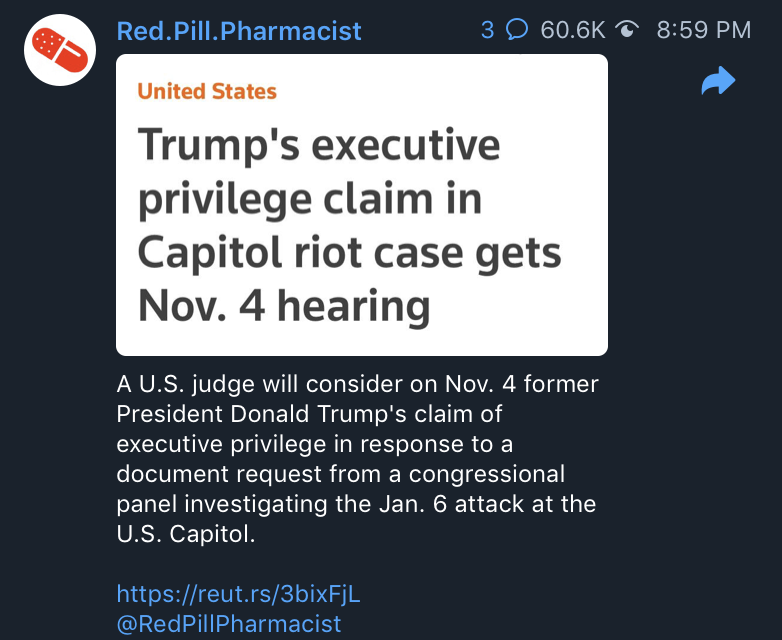Image resolution: width=782 pixels, height=640 pixels.
Task: Click "Capitol riot case gets" headline line
Action: point(349,252)
